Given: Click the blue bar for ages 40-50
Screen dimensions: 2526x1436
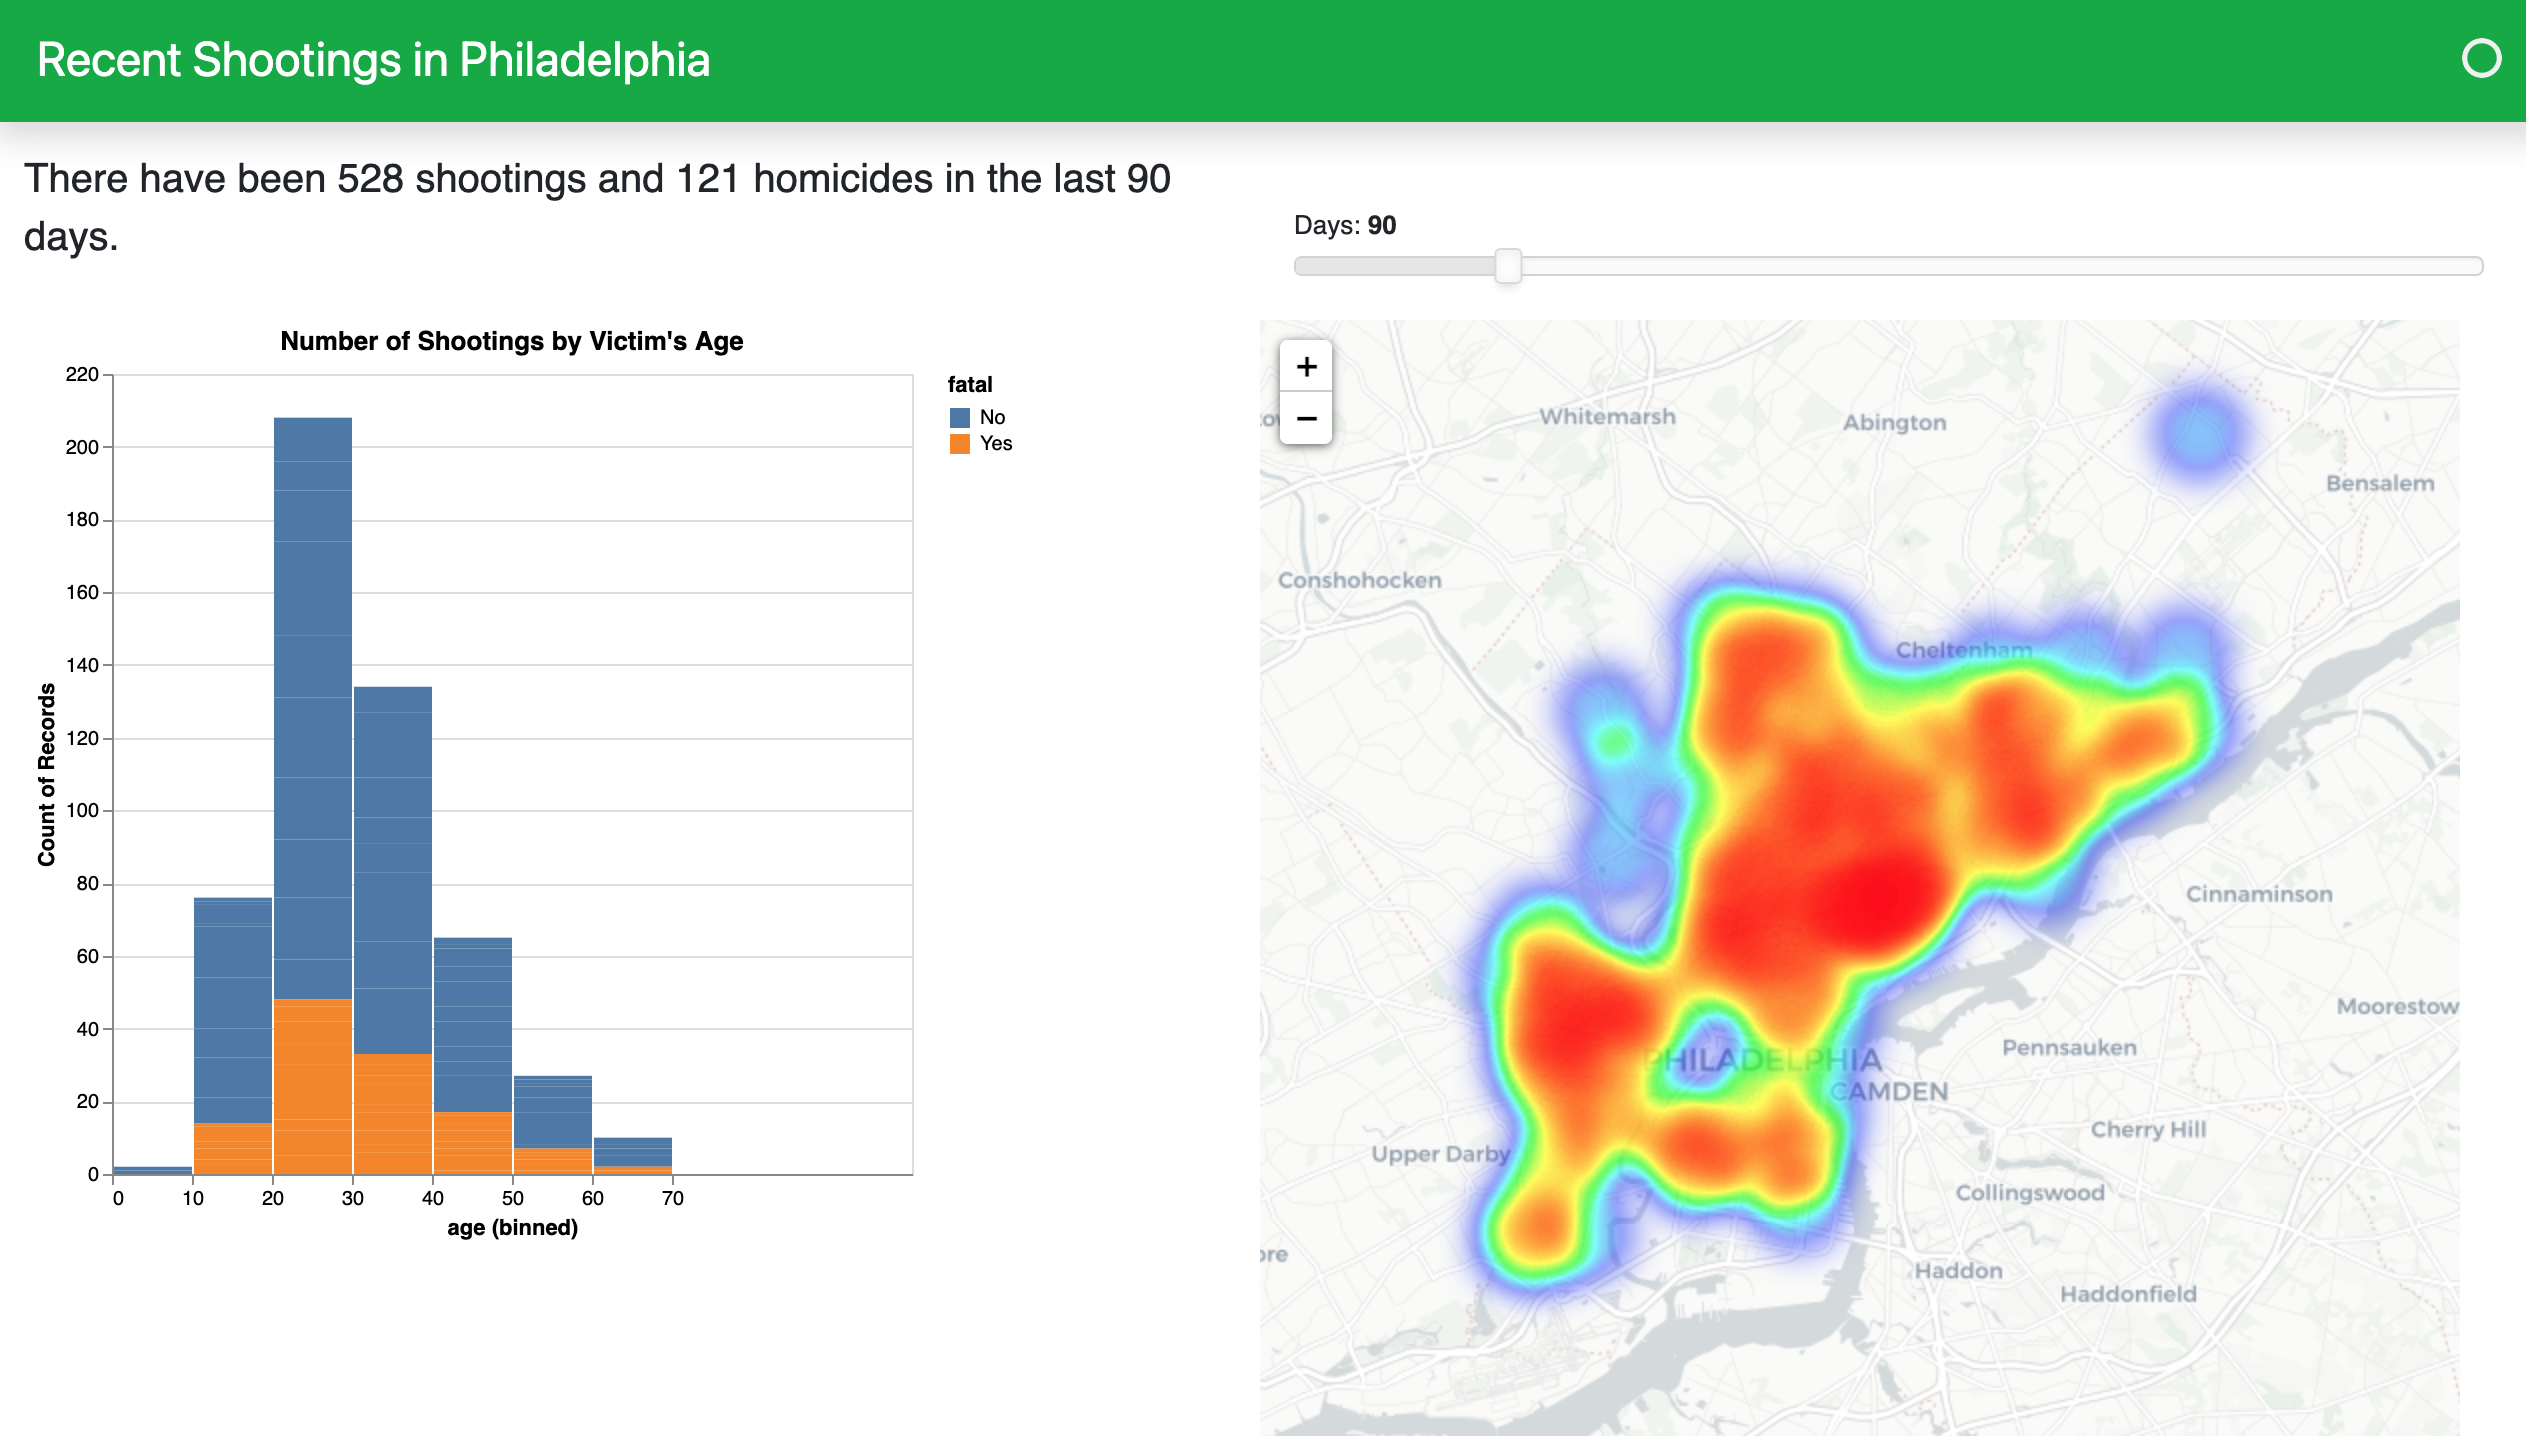Looking at the screenshot, I should (473, 1024).
